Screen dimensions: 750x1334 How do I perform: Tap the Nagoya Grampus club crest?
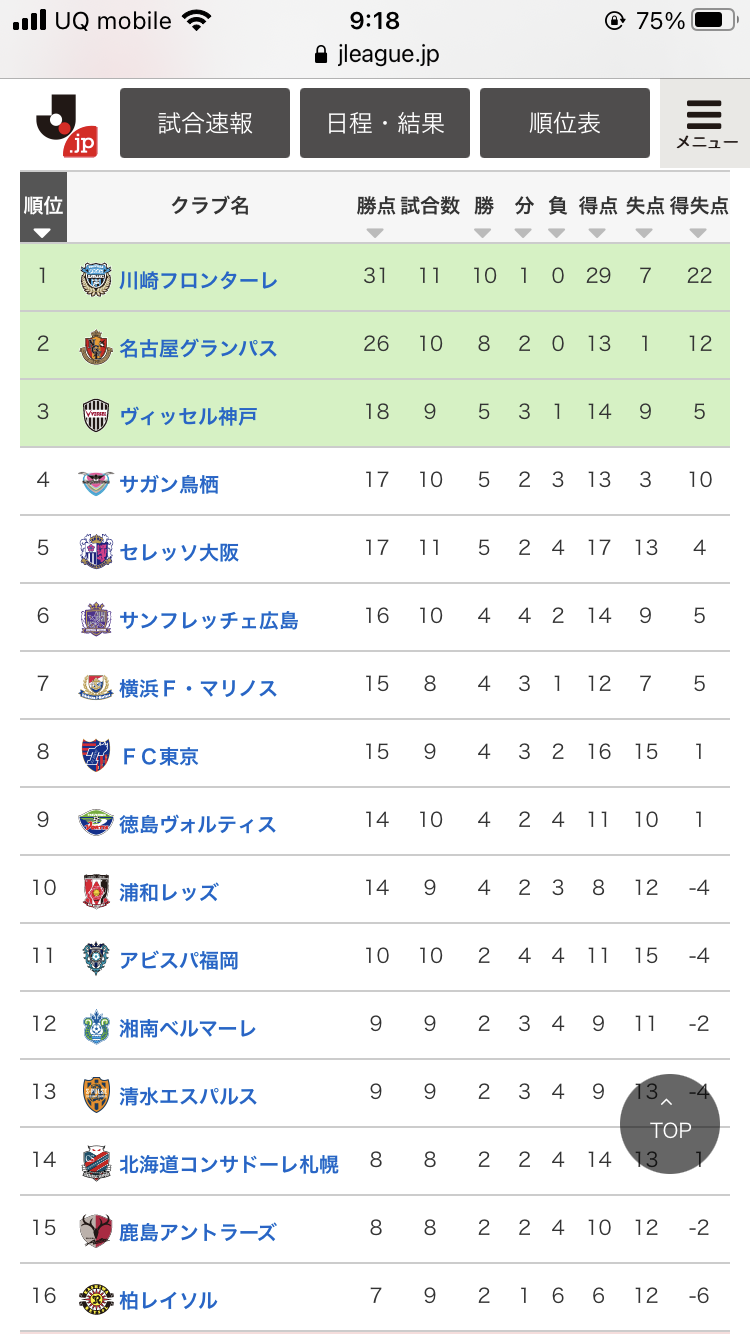[96, 347]
